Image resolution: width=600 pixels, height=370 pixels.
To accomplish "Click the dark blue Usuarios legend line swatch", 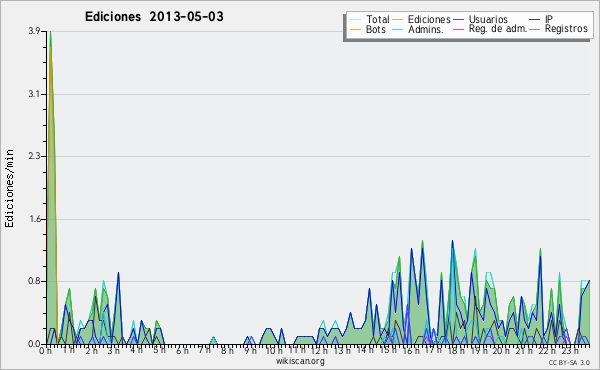I will pyautogui.click(x=458, y=20).
